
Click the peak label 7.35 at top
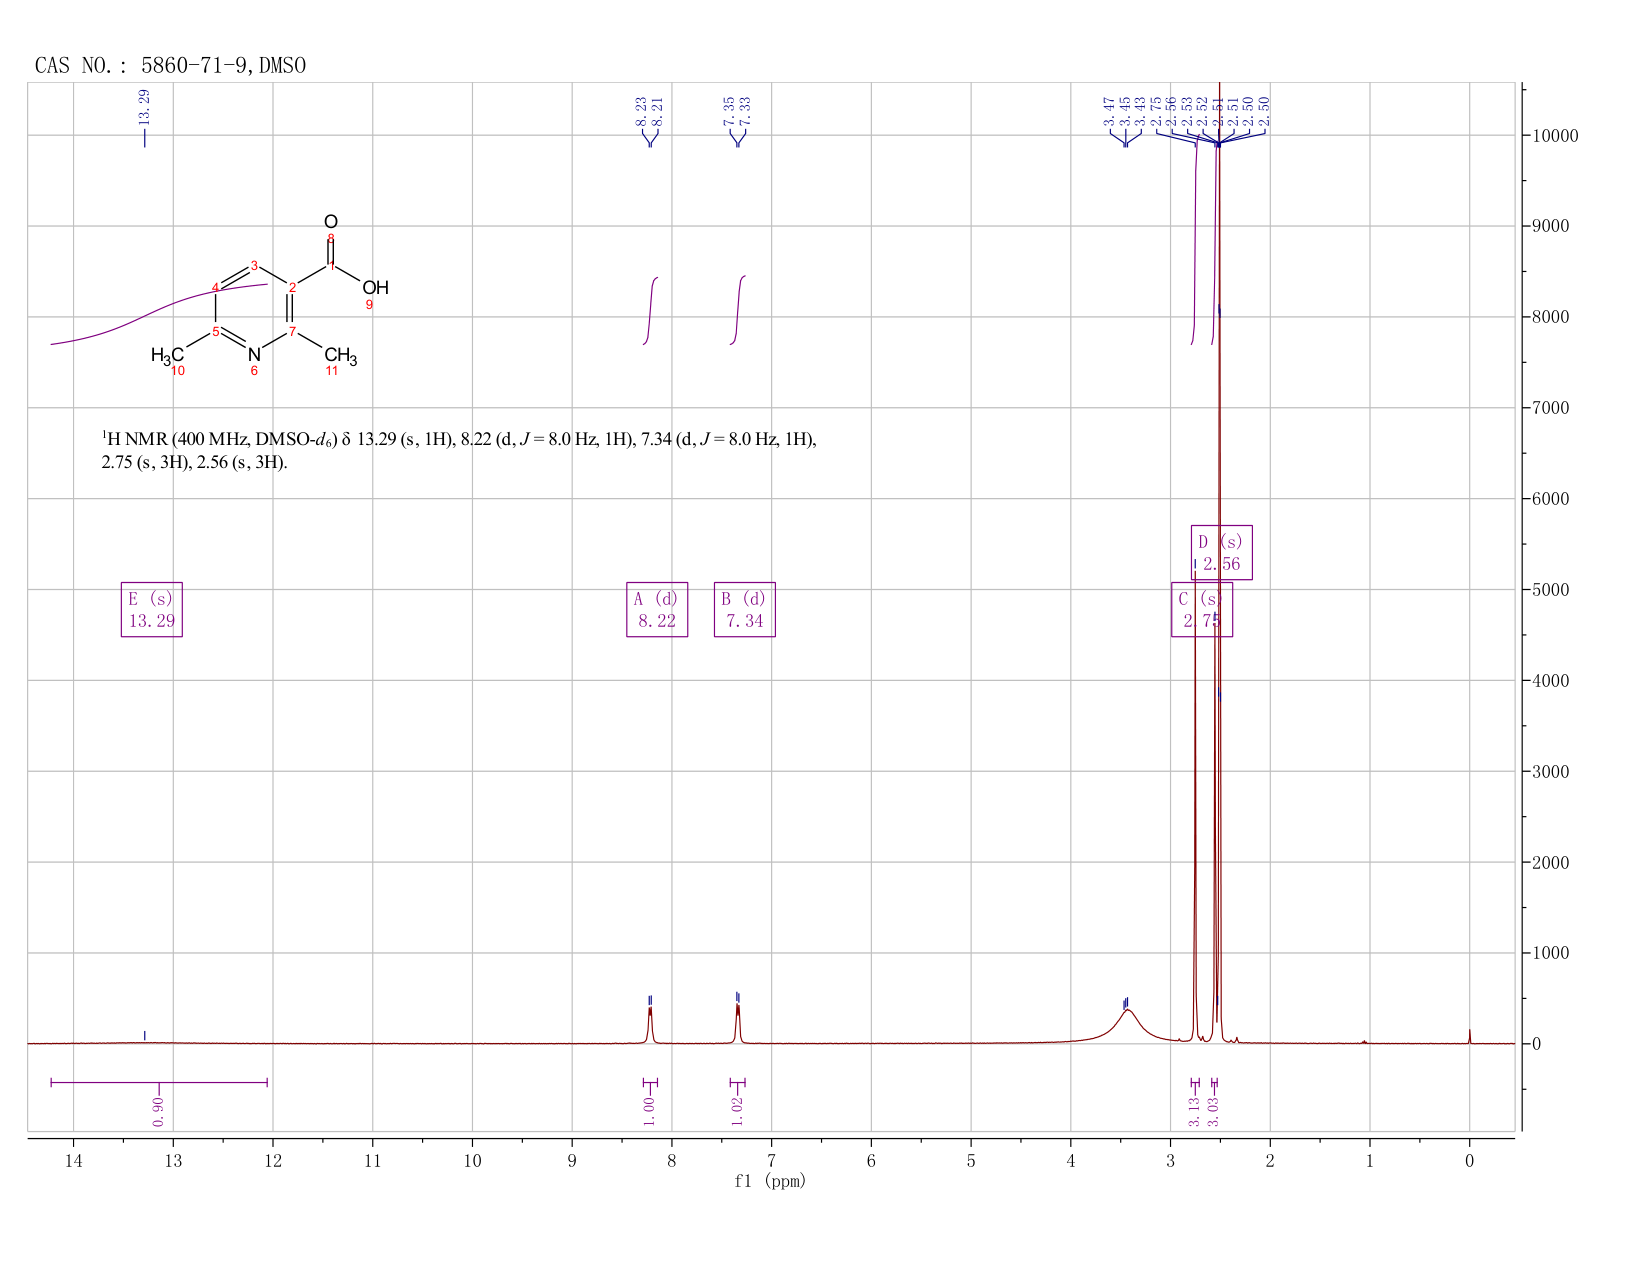tap(730, 111)
